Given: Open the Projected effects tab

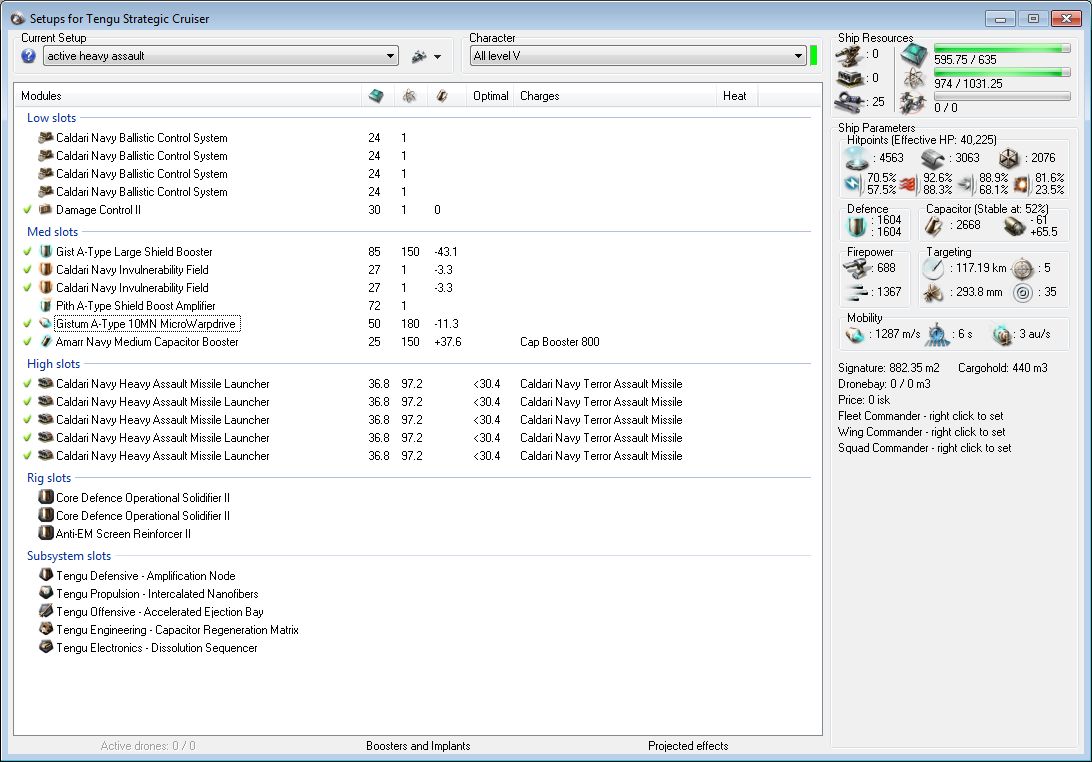Looking at the screenshot, I should pos(688,746).
